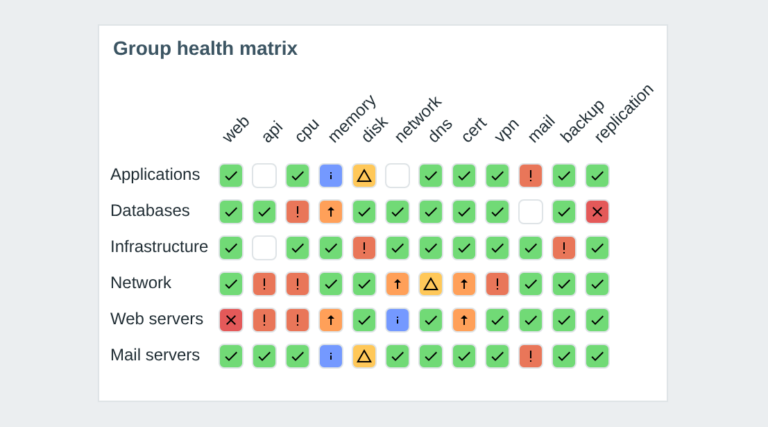Select the Web servers cert up-arrow icon
Viewport: 768px width, 427px height.
tap(464, 320)
